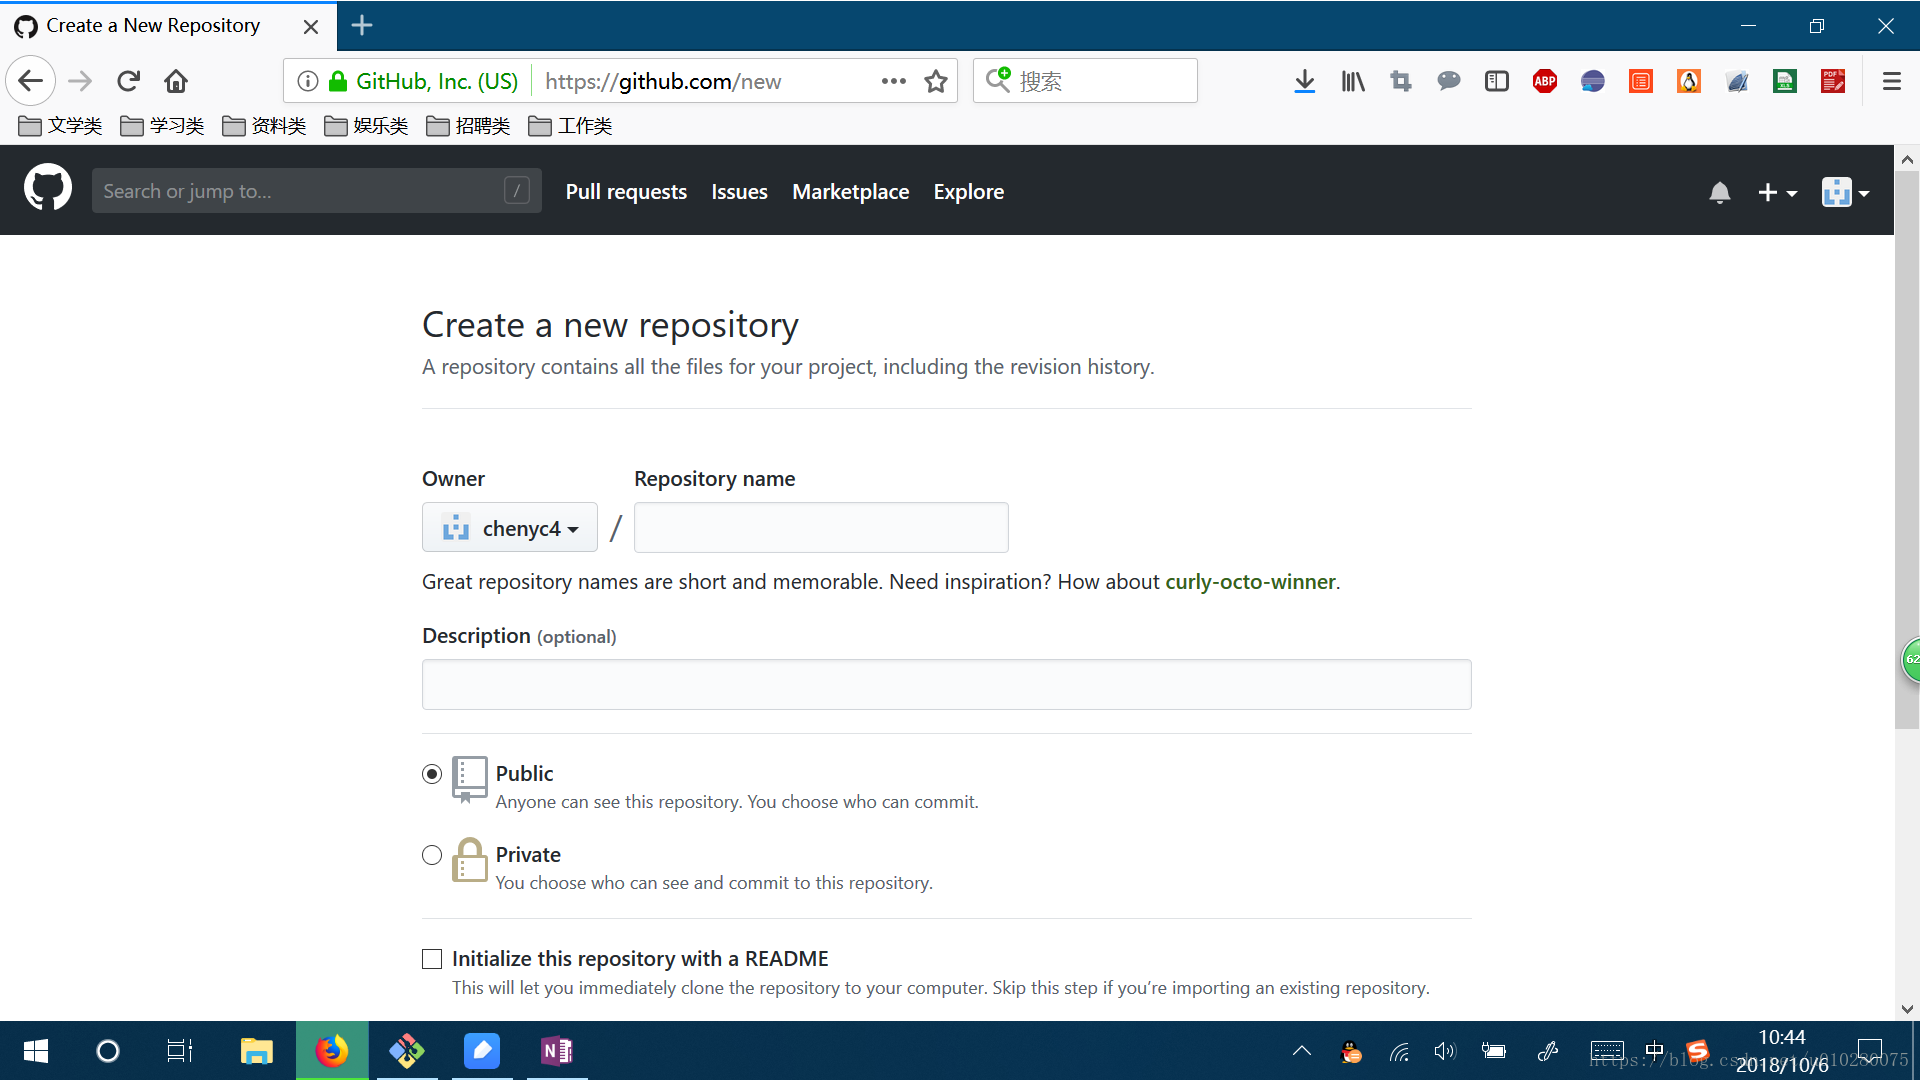Open the PDF extension toolbar icon
This screenshot has height=1080, width=1920.
1833,81
